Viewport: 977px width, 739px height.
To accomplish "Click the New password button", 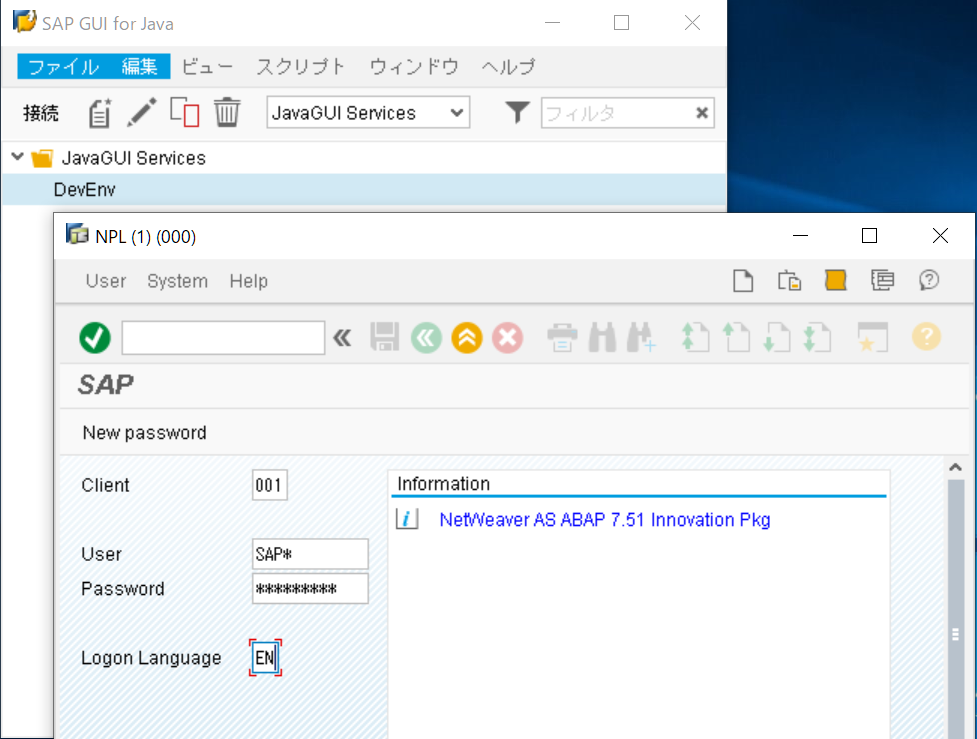I will pyautogui.click(x=145, y=432).
